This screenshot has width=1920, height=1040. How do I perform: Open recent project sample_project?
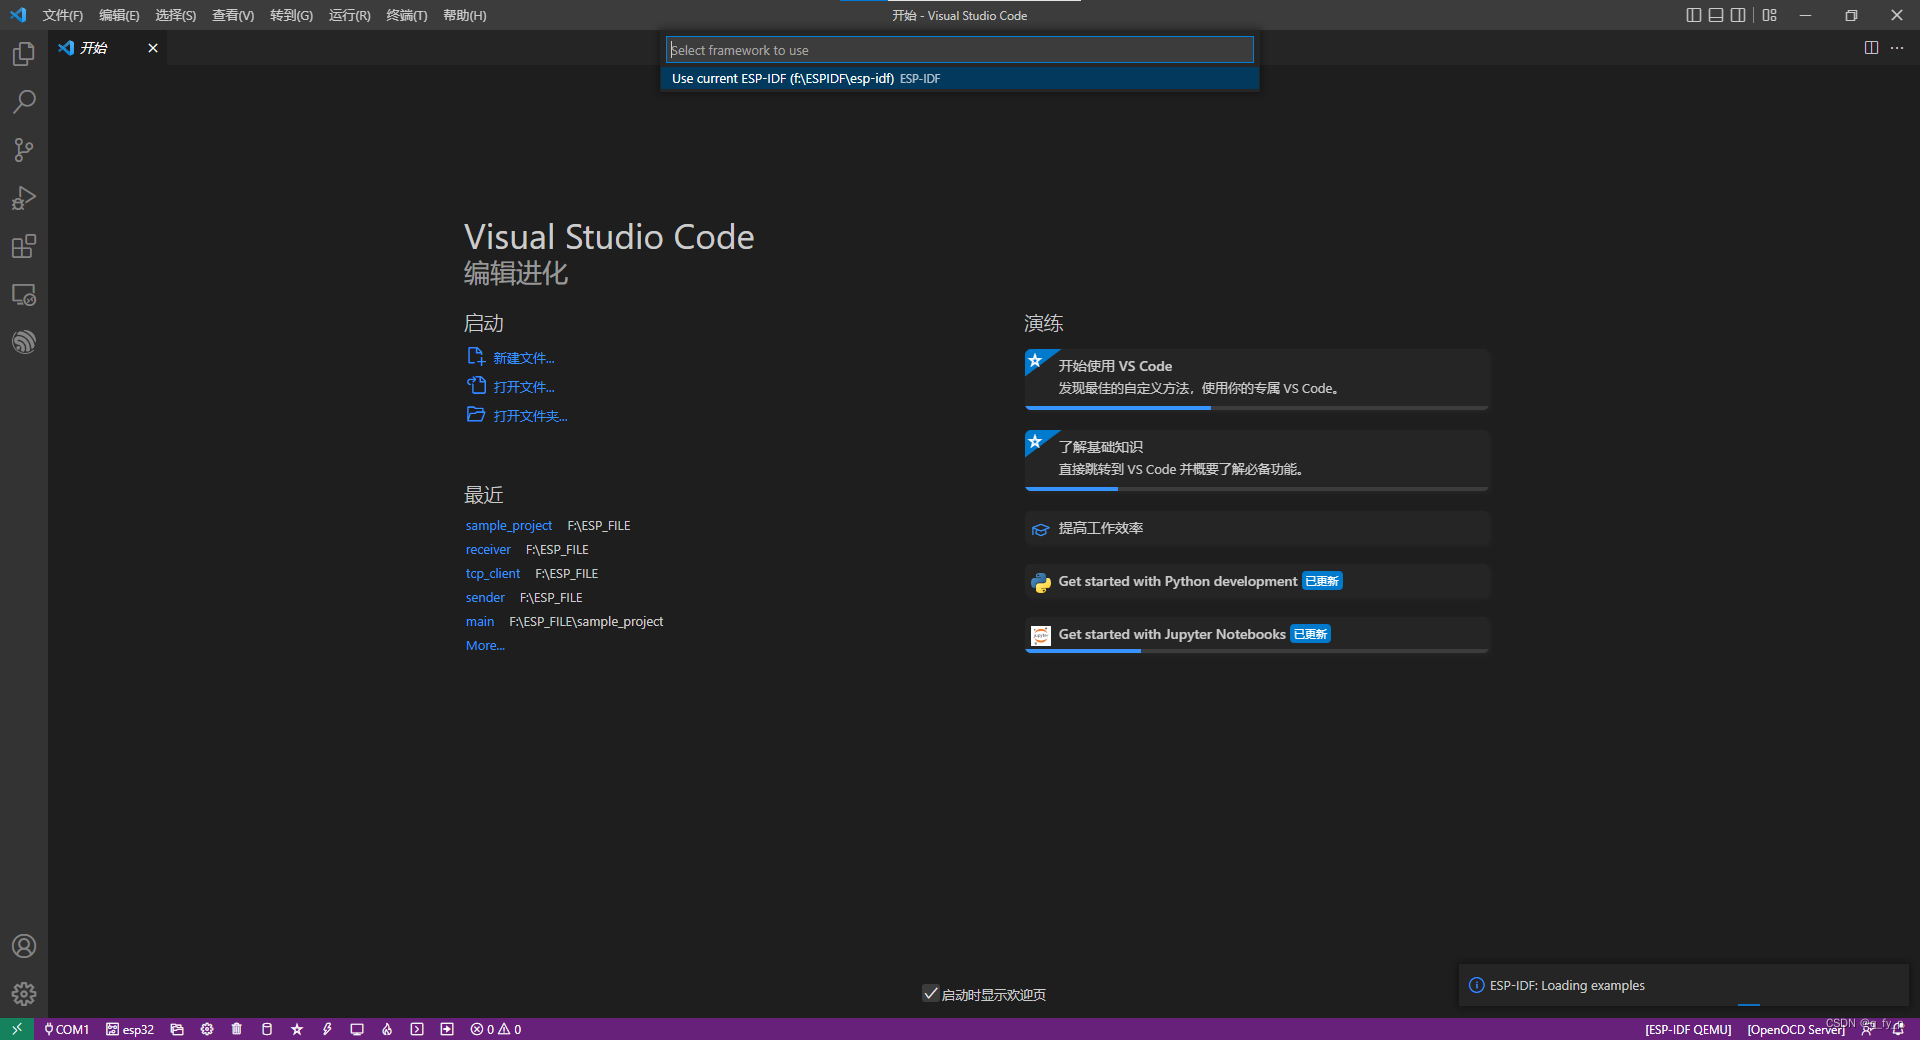pyautogui.click(x=509, y=526)
